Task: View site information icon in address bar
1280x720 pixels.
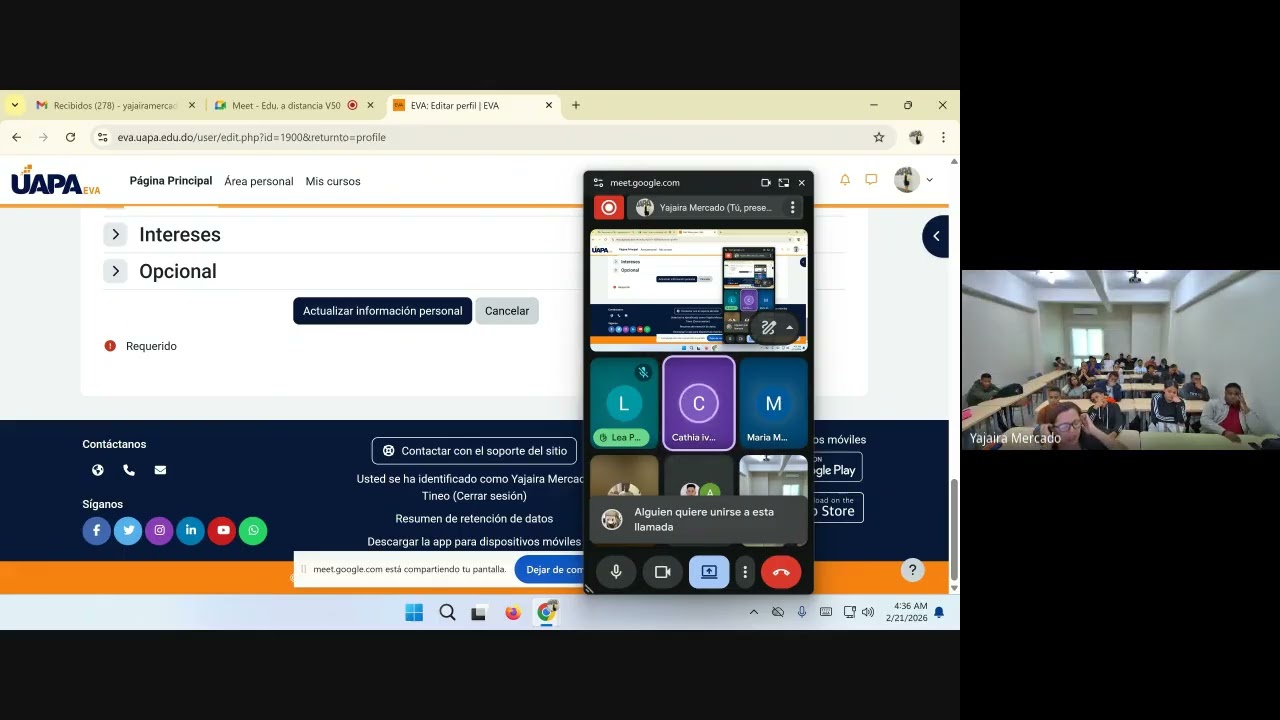Action: (x=102, y=137)
